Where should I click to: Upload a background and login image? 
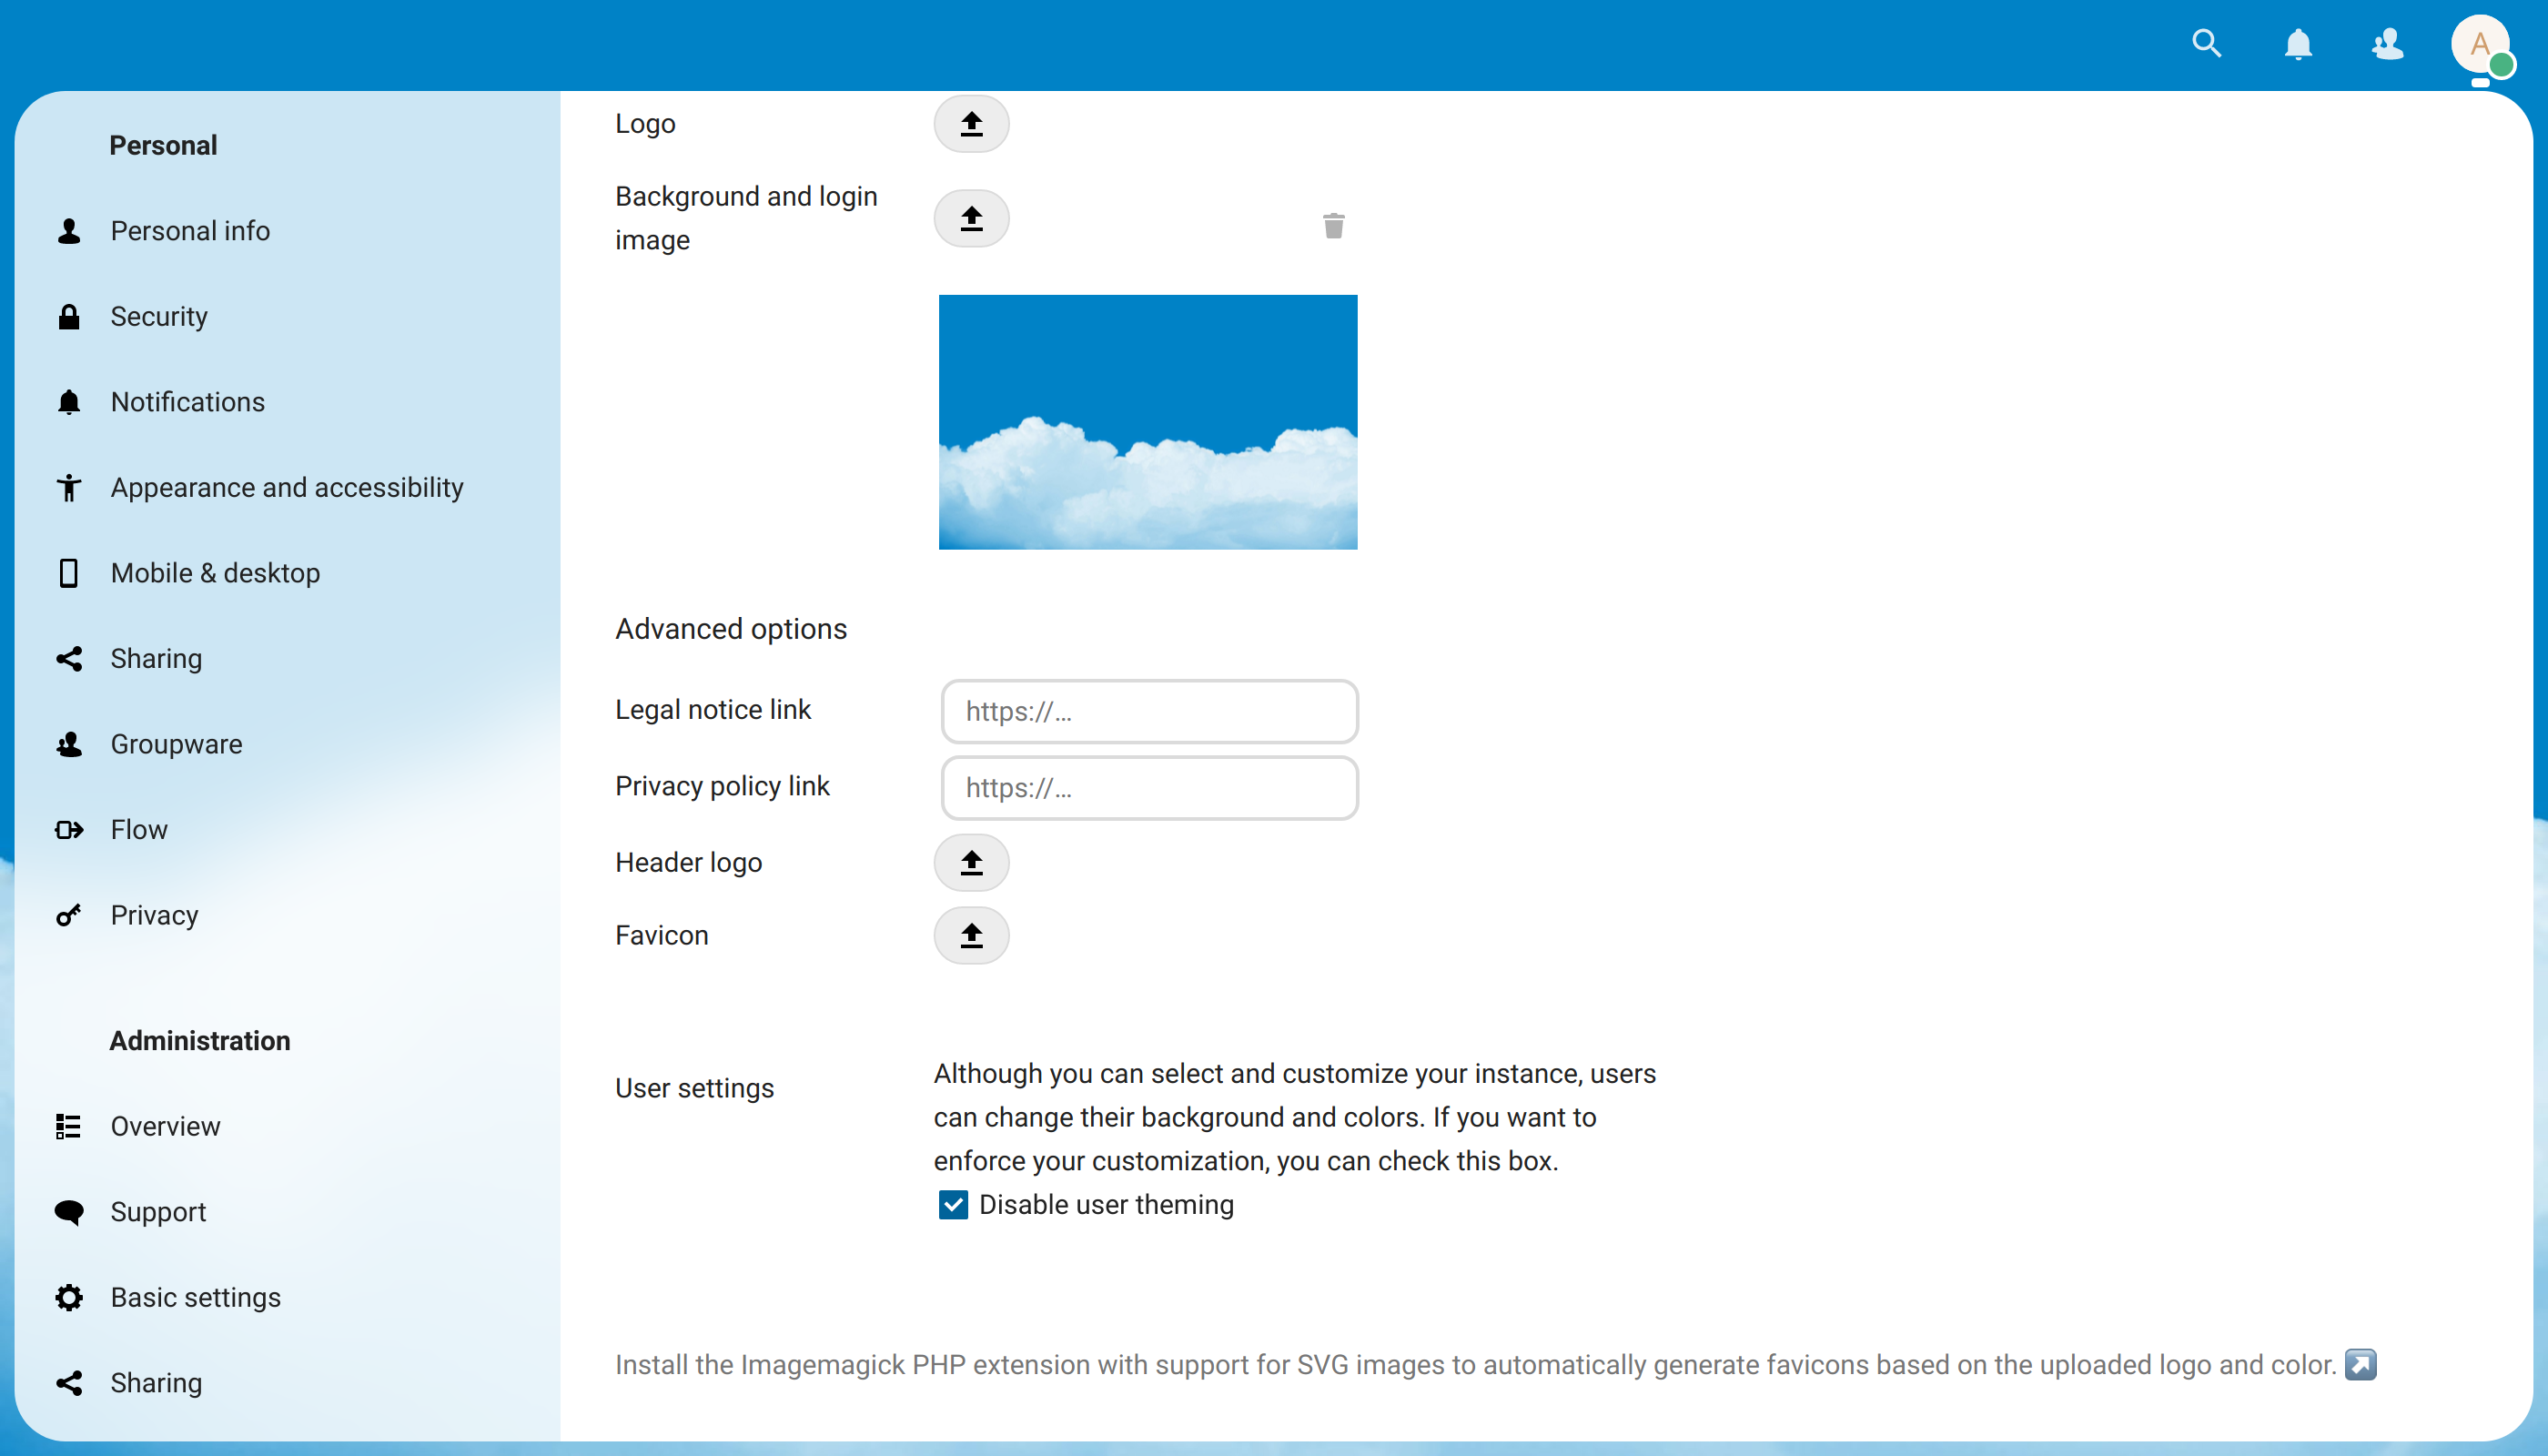[x=971, y=218]
